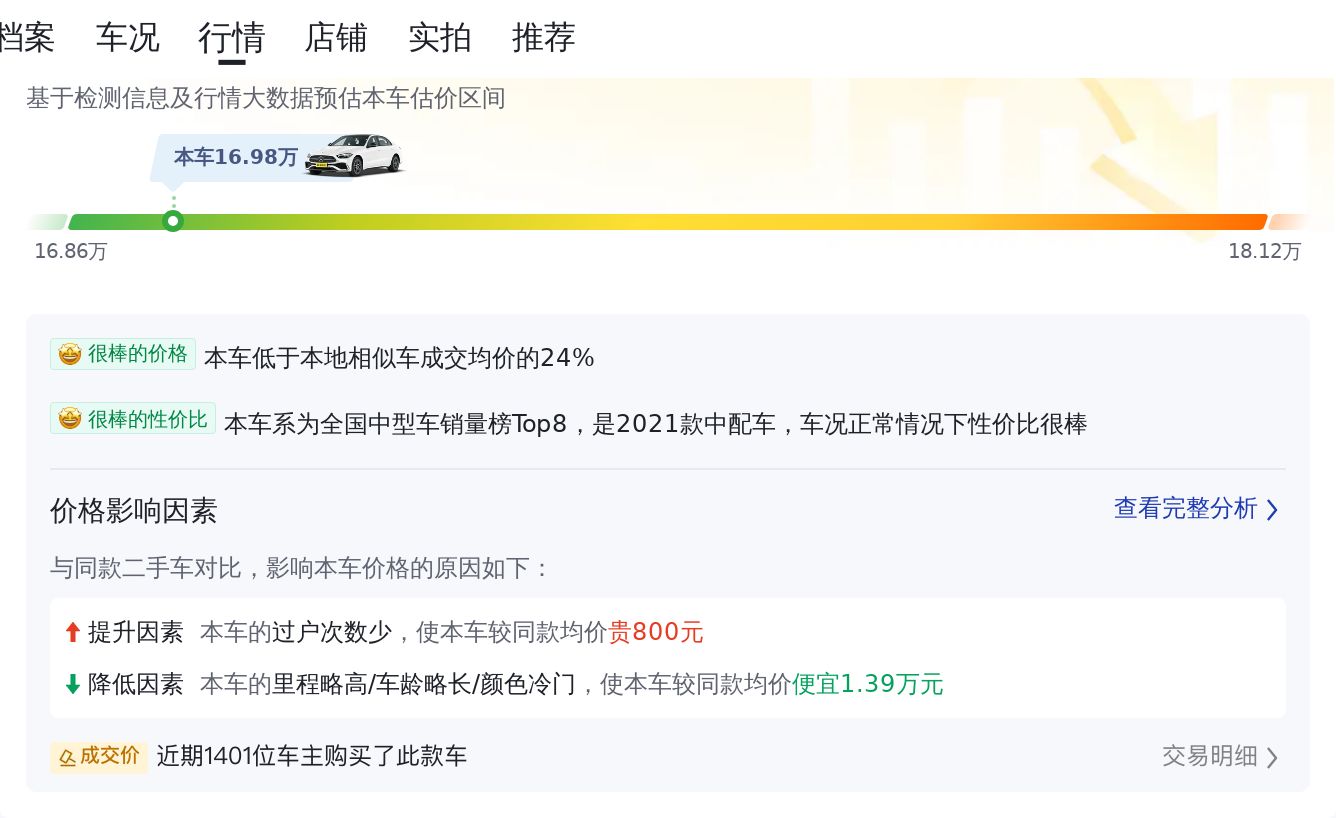The image size is (1336, 818).
Task: Open the 实拍 tab
Action: (x=440, y=38)
